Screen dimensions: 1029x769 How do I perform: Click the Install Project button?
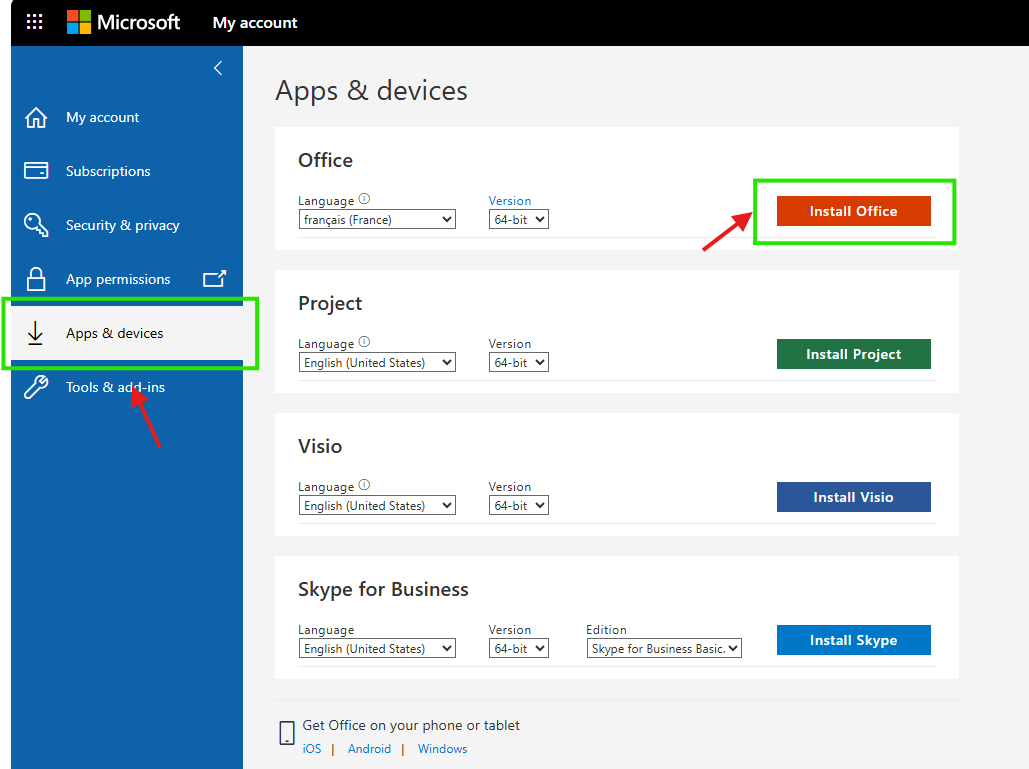point(854,354)
